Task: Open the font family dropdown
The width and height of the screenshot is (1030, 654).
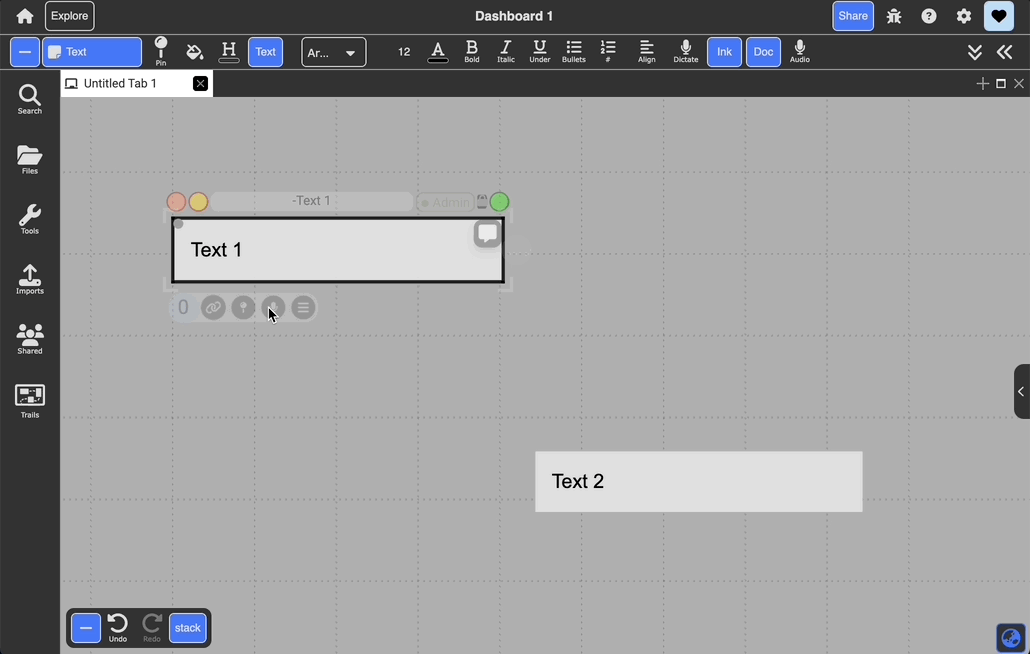Action: (x=334, y=52)
